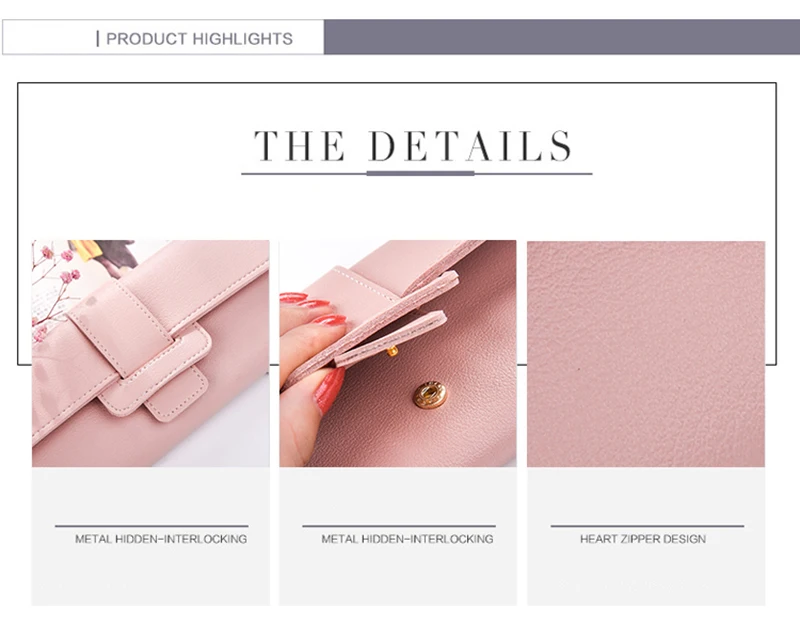Viewport: 800px width, 624px height.
Task: Click the METAL HIDDEN-INTERLOCKING caption below the snap photo
Action: [x=407, y=539]
